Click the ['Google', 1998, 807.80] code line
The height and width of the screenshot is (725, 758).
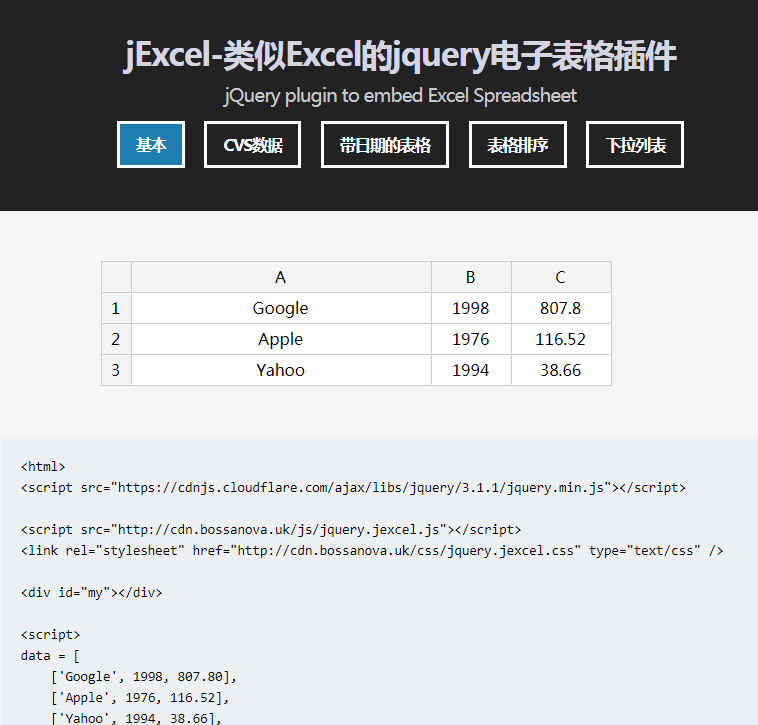click(x=144, y=677)
